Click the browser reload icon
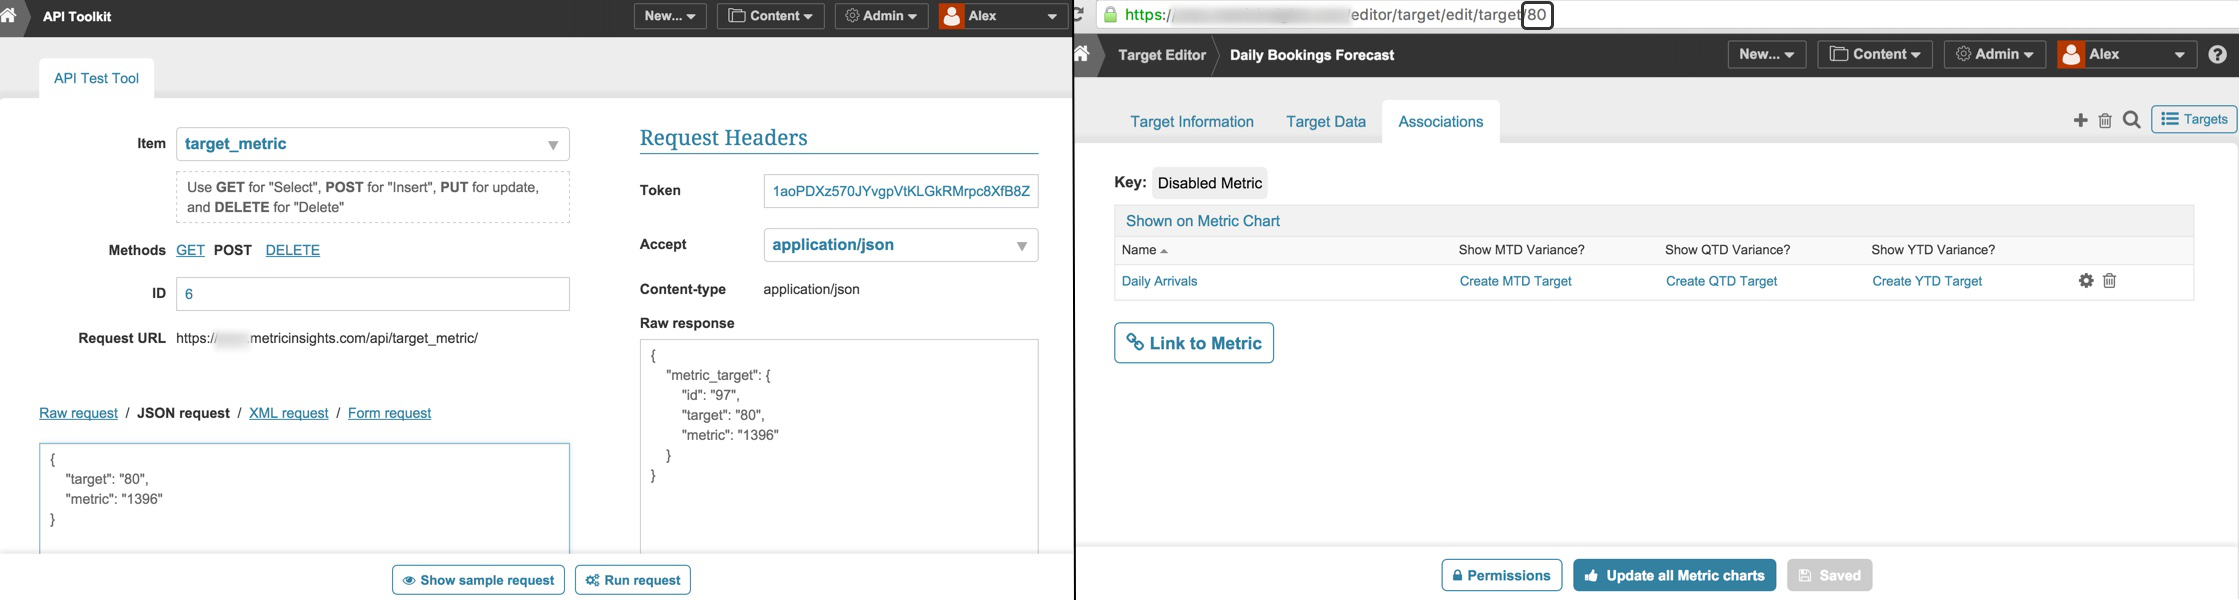 coord(1079,15)
